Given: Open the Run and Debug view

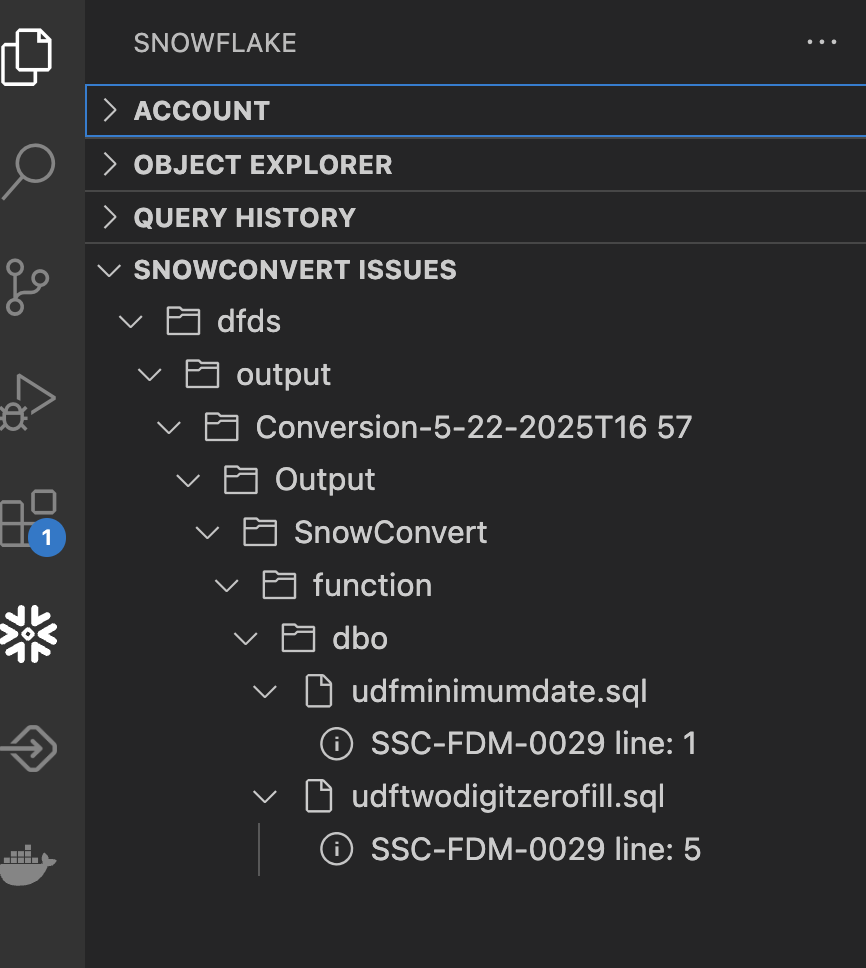Looking at the screenshot, I should click(x=28, y=402).
